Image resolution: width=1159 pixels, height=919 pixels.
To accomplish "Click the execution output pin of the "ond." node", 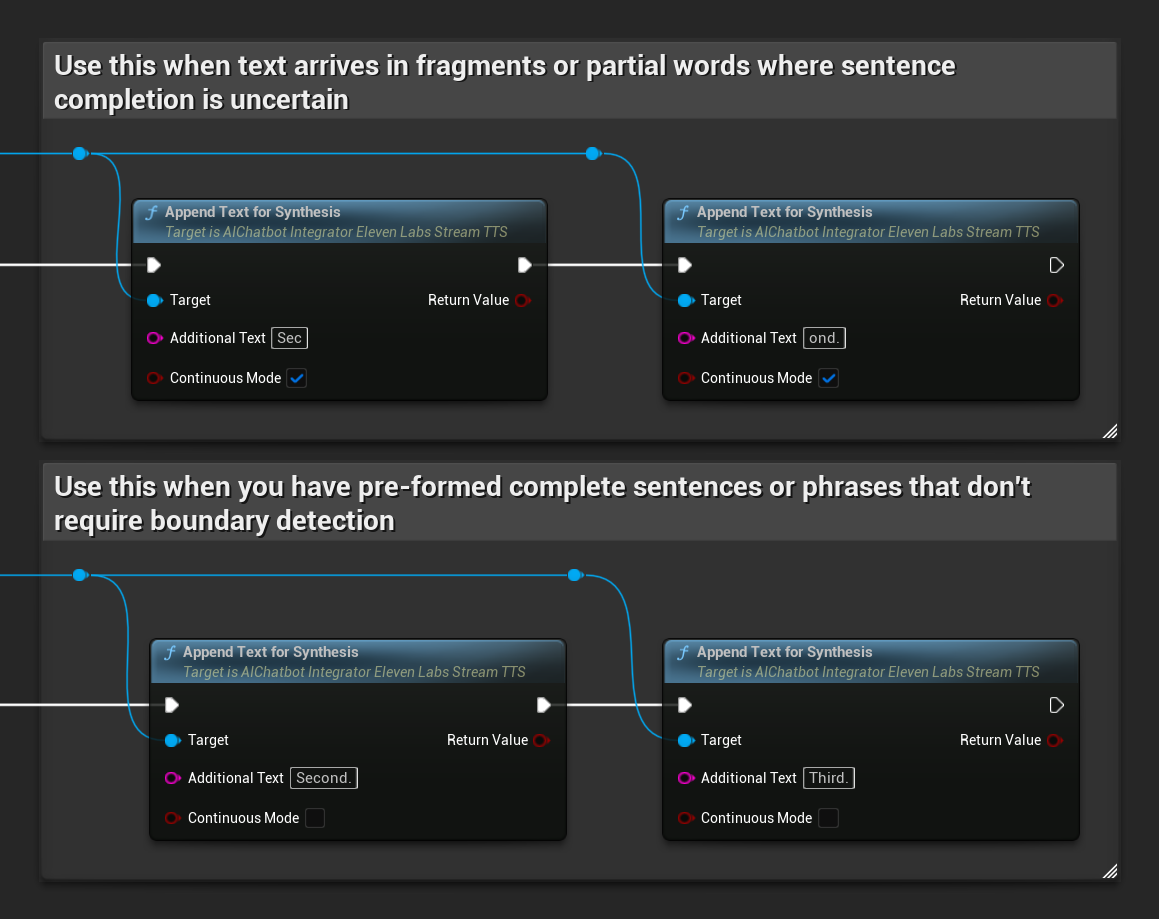I will click(1057, 265).
